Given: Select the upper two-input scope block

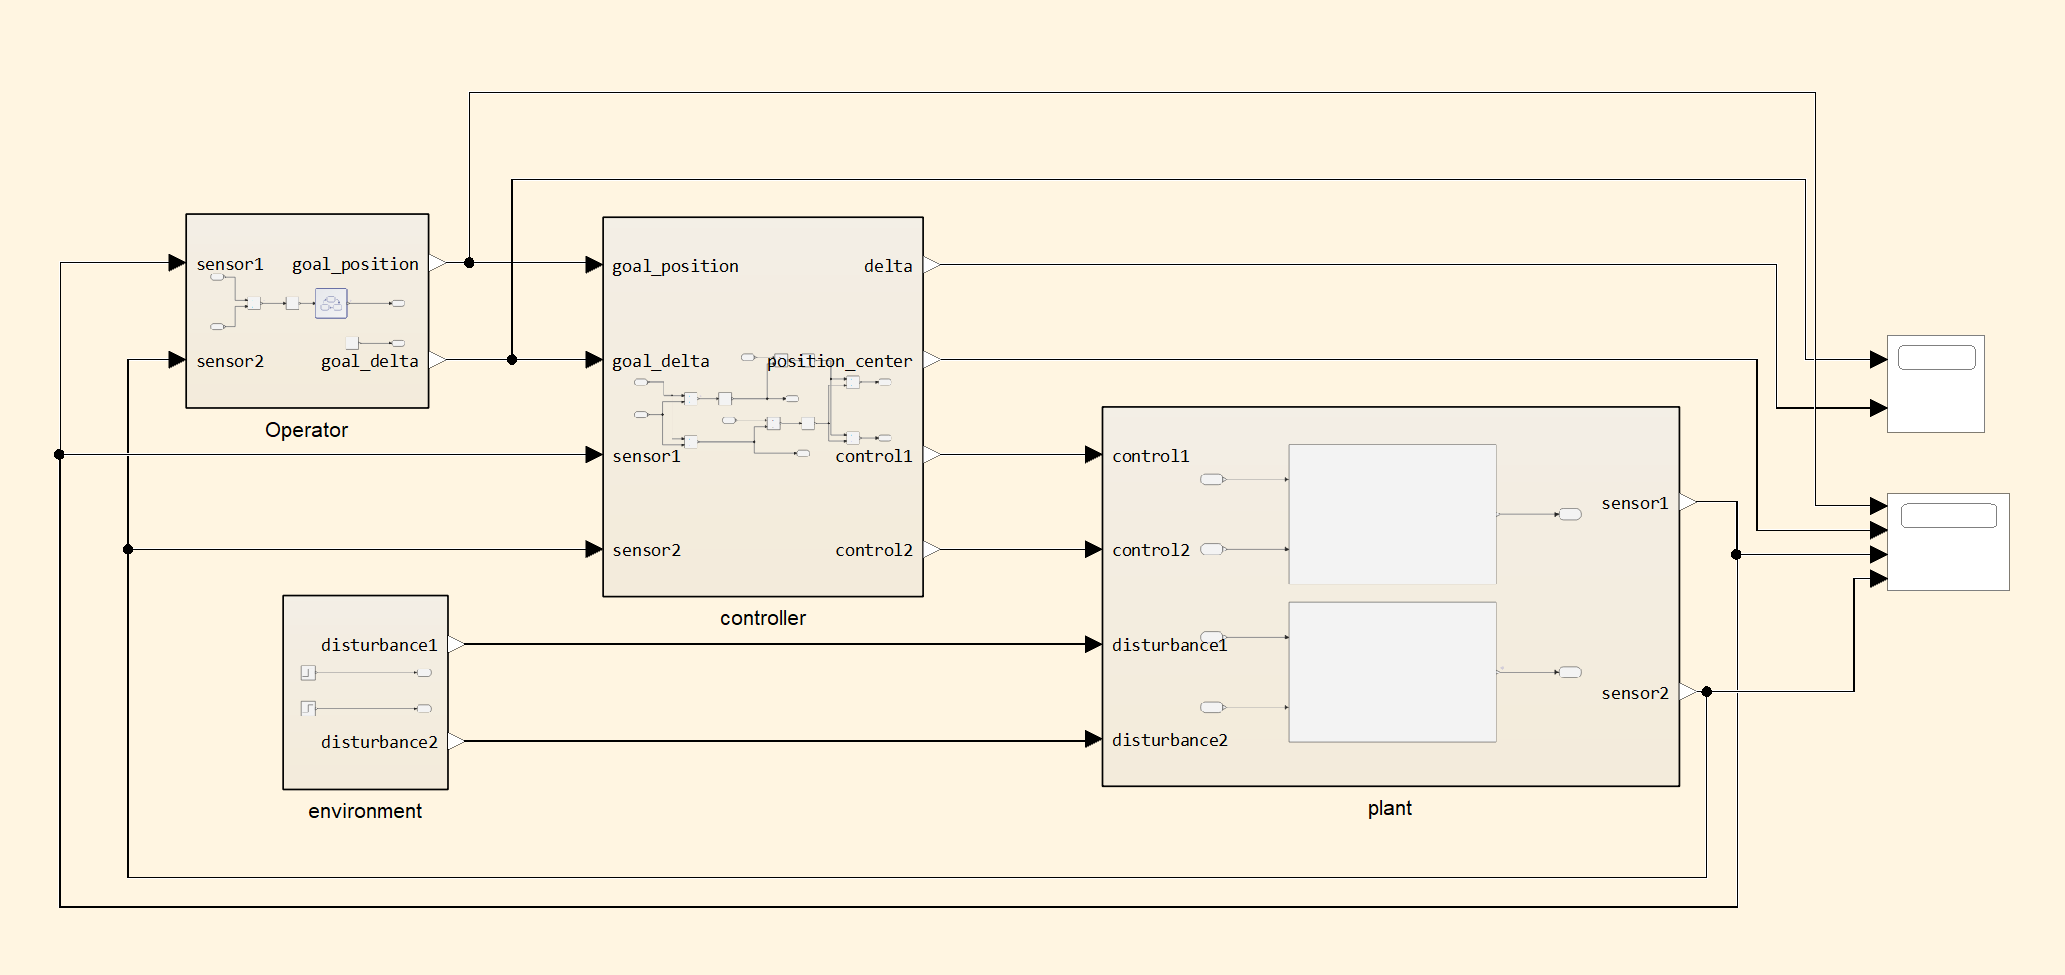Looking at the screenshot, I should [1935, 384].
